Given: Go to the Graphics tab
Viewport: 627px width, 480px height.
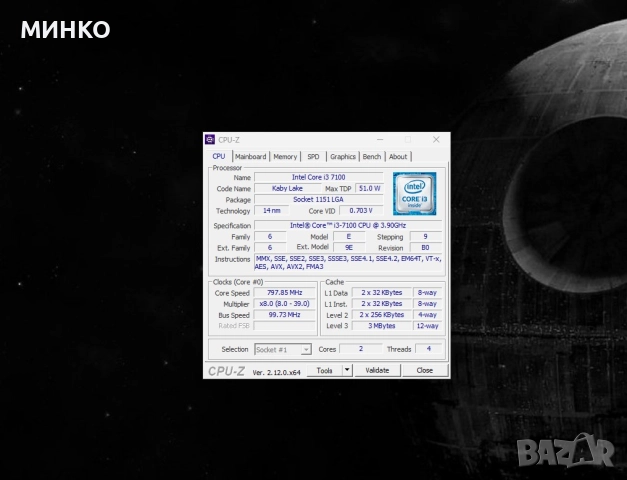Looking at the screenshot, I should point(343,156).
